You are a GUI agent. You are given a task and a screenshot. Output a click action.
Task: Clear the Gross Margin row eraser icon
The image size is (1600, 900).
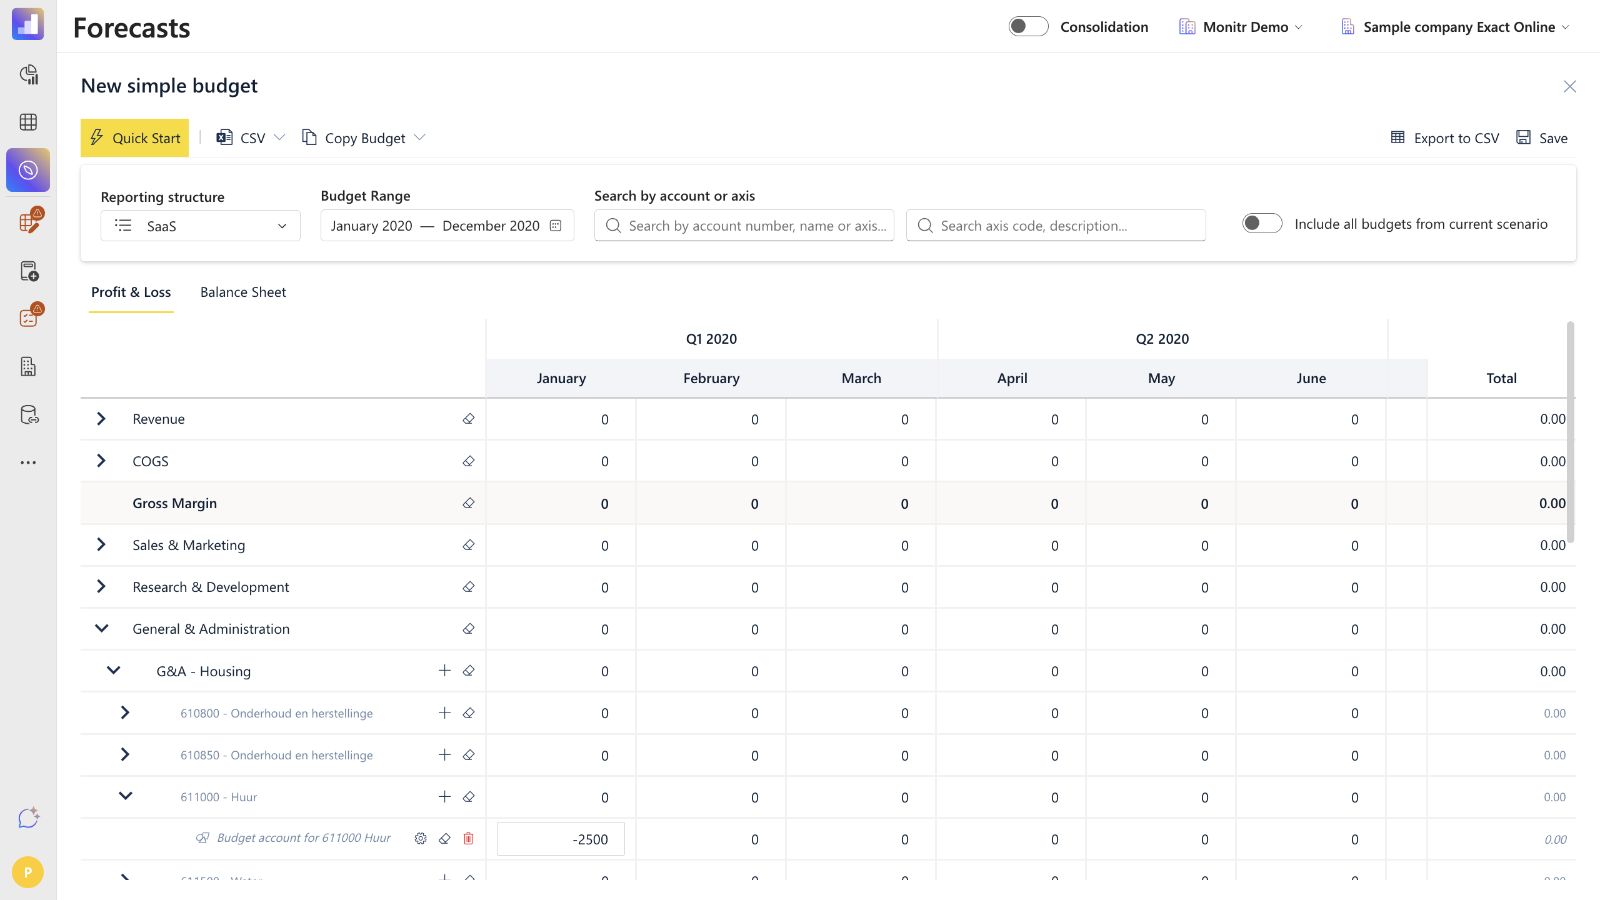(468, 503)
